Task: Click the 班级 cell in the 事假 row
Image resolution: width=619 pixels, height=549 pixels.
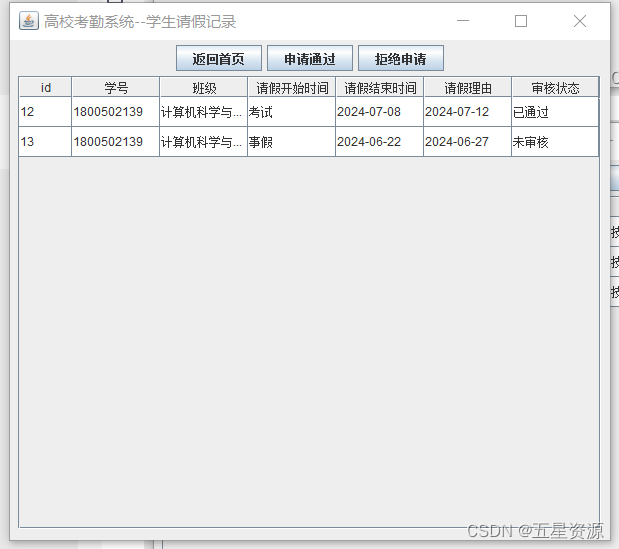Action: [x=204, y=142]
